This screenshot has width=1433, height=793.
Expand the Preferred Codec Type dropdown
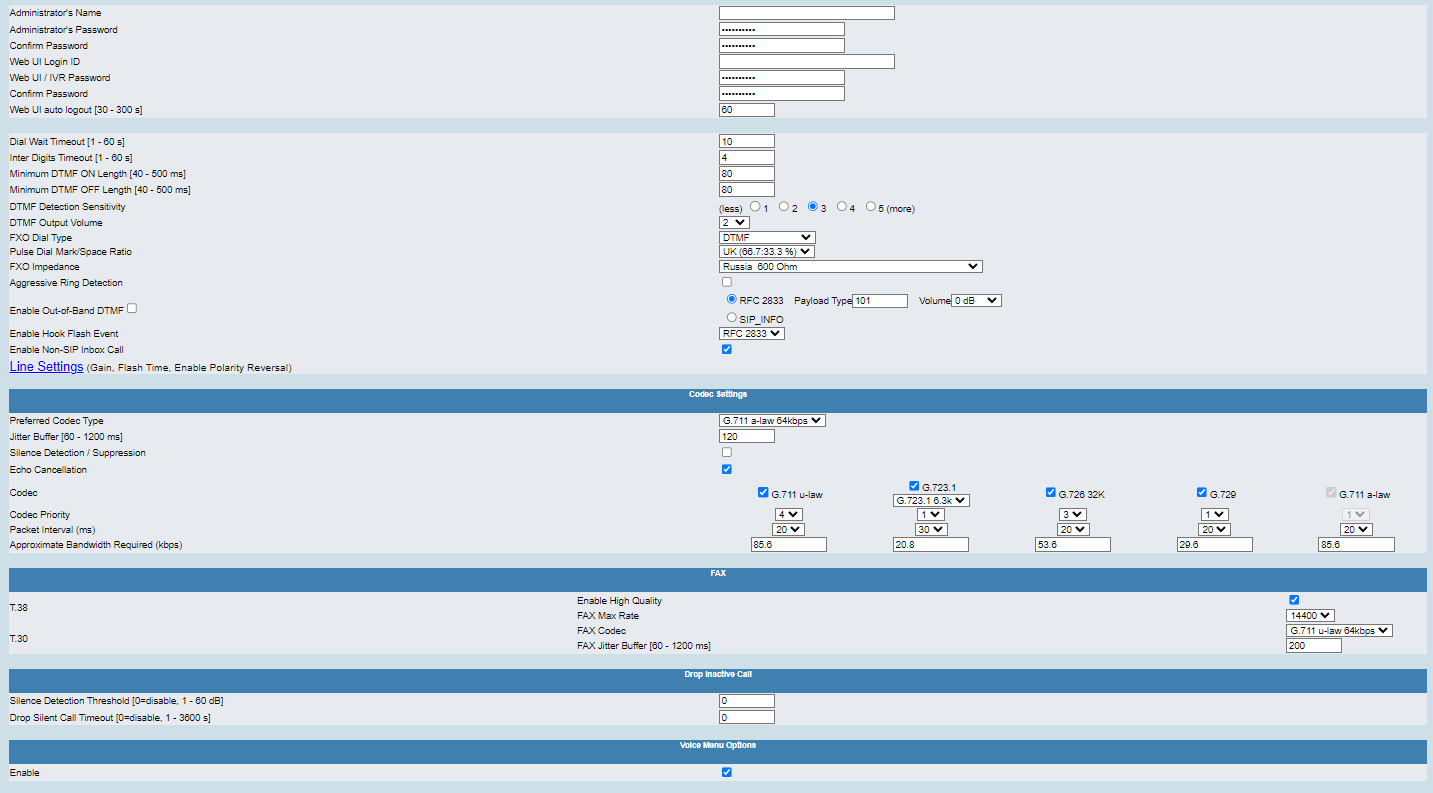point(772,421)
